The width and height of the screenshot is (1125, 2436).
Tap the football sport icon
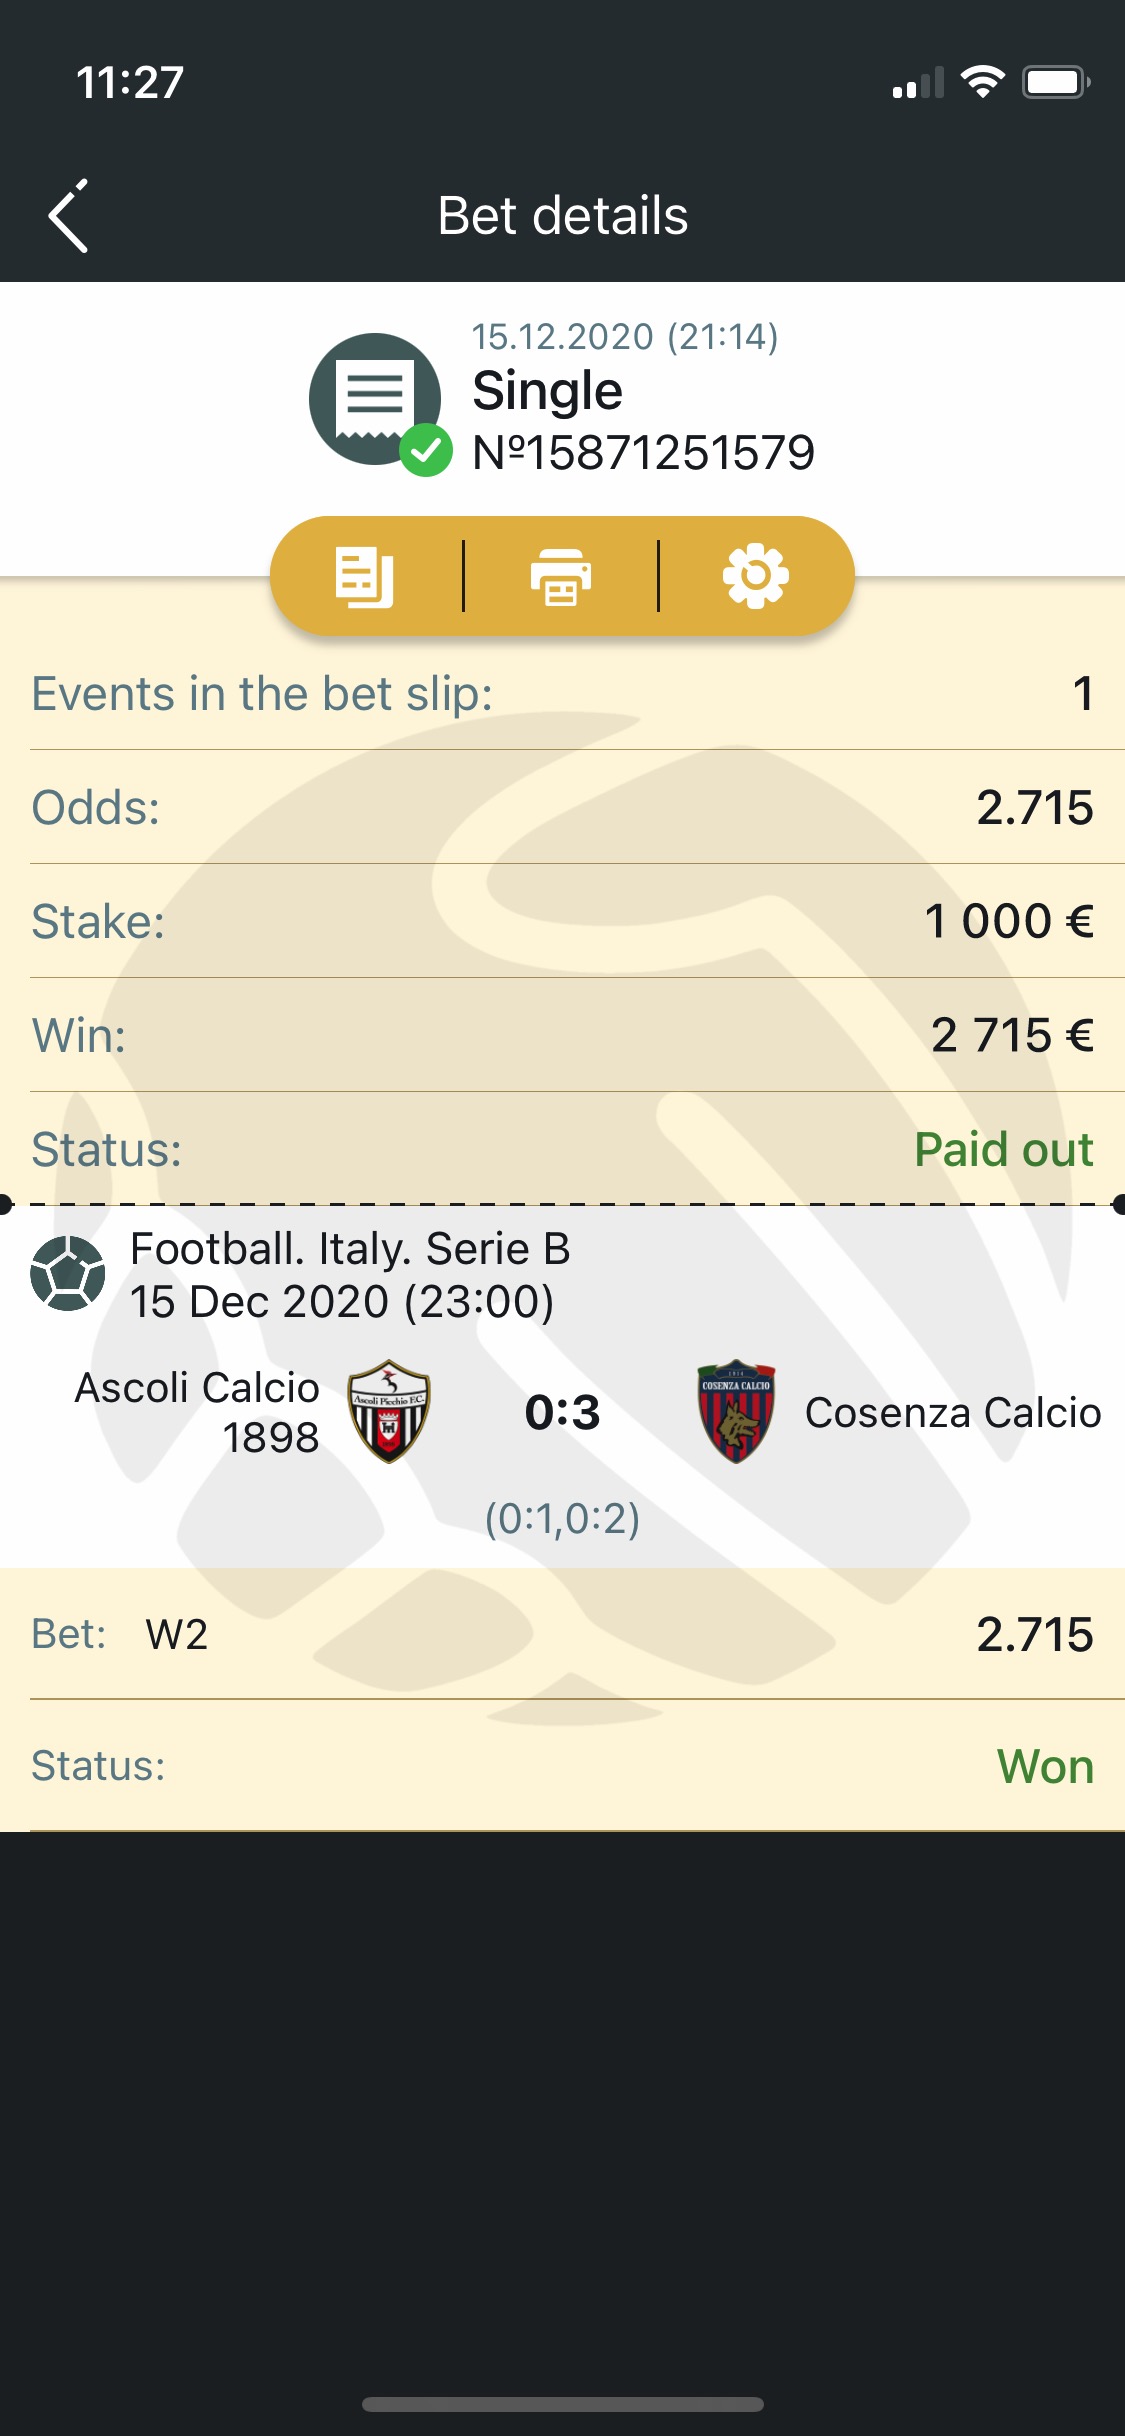pyautogui.click(x=68, y=1273)
